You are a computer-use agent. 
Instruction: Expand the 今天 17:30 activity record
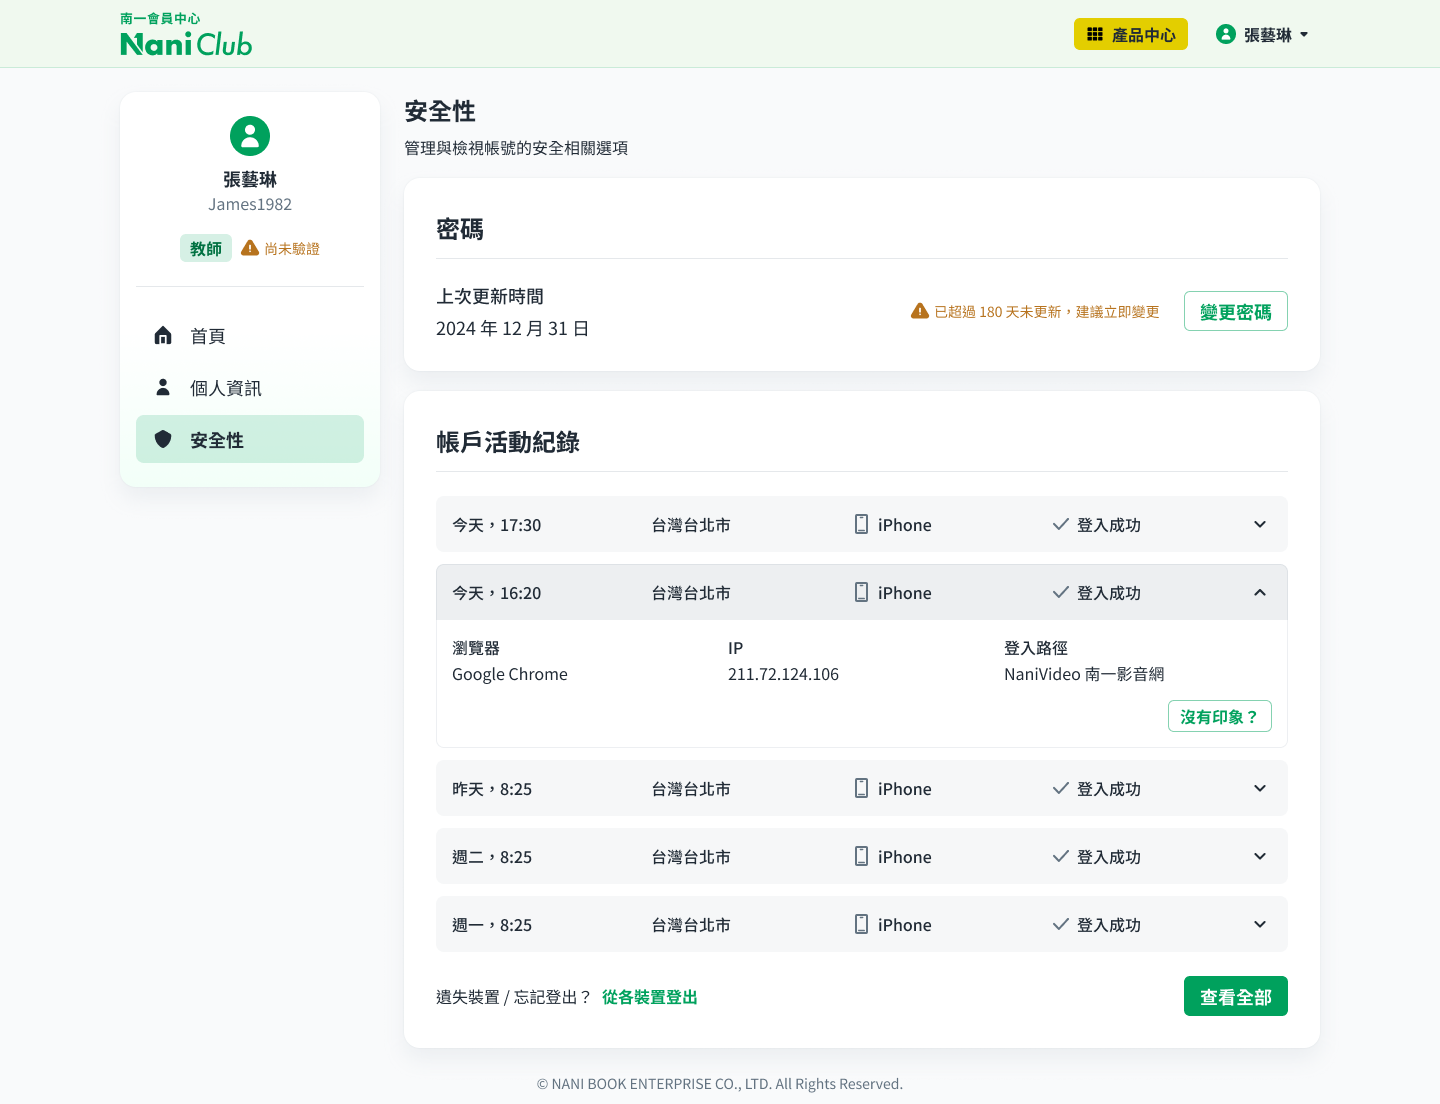(1260, 524)
